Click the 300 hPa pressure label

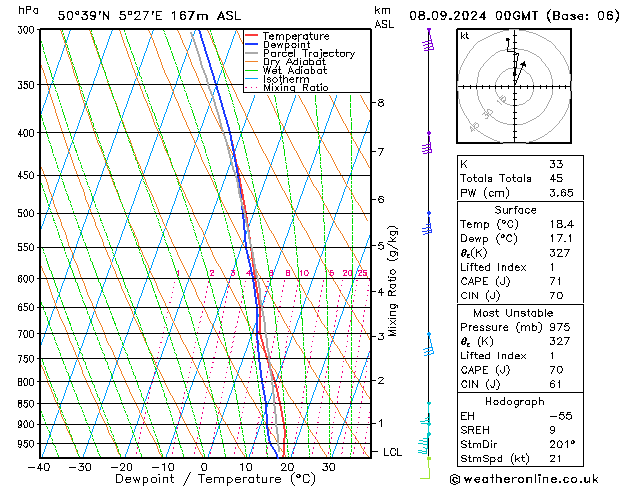point(28,30)
